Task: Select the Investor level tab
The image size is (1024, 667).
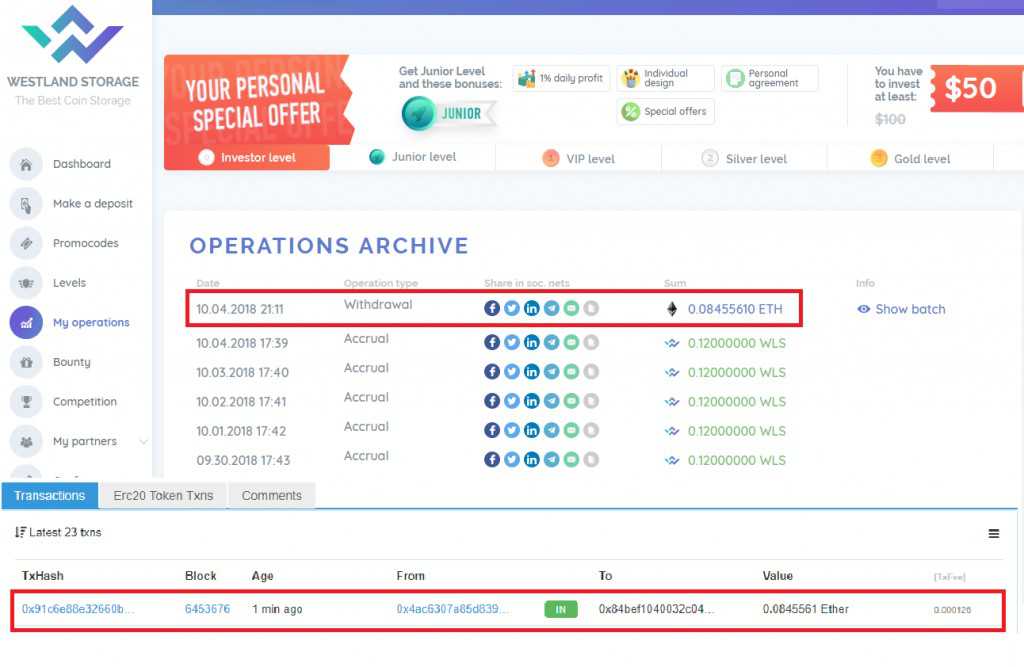Action: (247, 157)
